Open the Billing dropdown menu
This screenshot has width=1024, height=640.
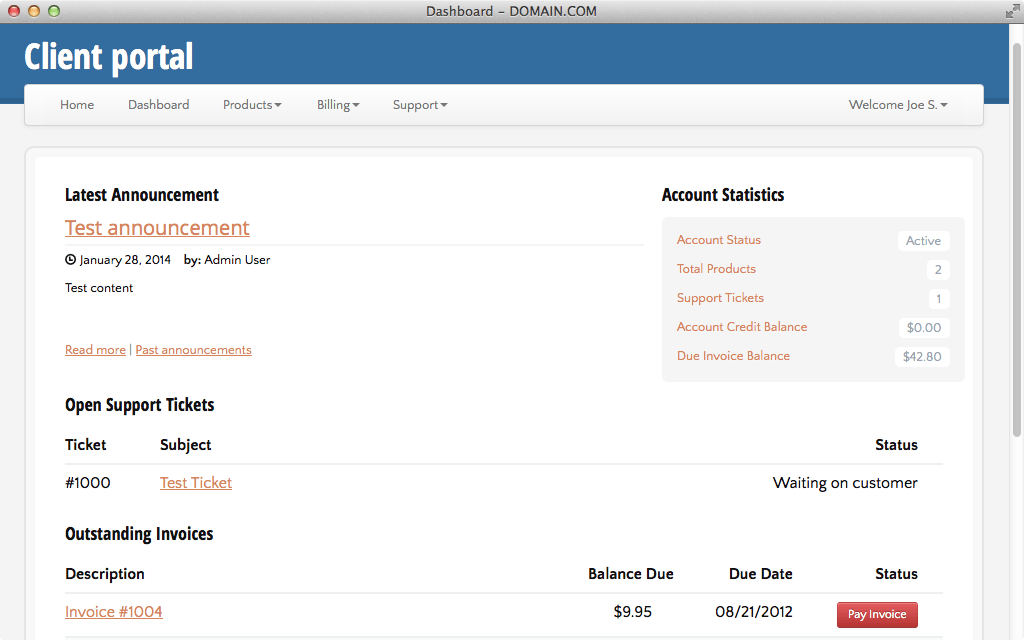tap(337, 105)
